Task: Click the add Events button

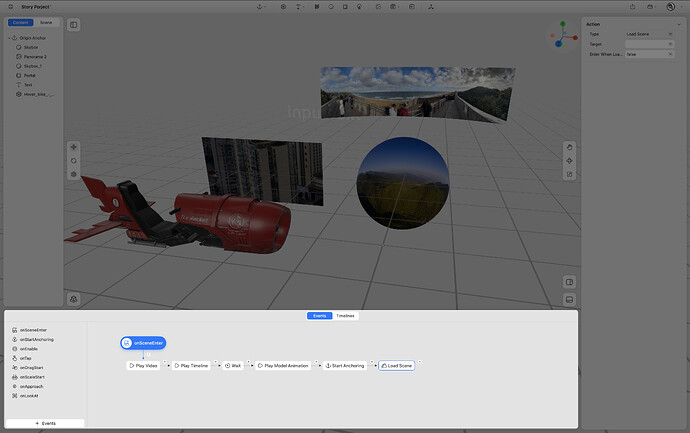Action: click(x=45, y=423)
